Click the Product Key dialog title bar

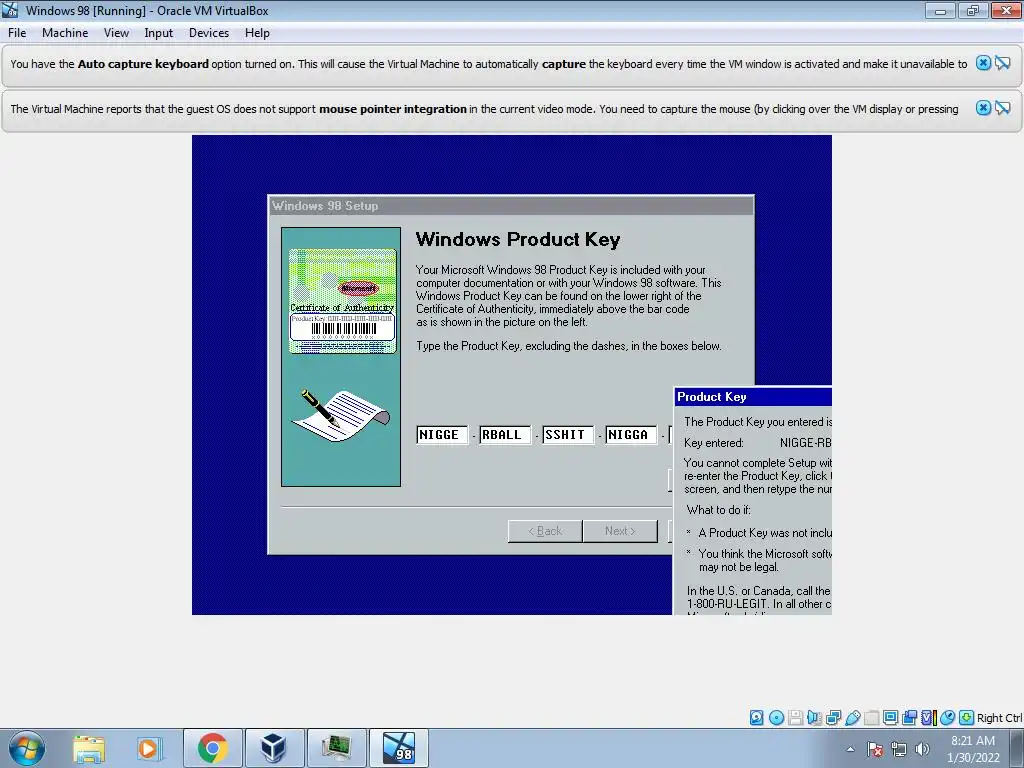pos(753,396)
